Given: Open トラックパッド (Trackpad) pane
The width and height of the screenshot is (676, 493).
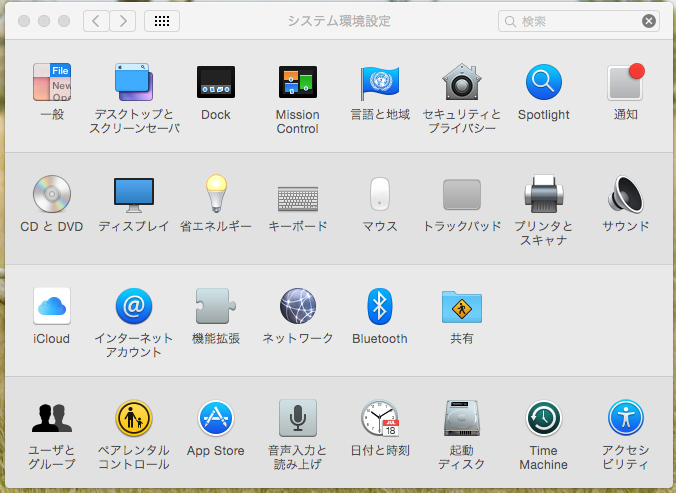Looking at the screenshot, I should 462,194.
